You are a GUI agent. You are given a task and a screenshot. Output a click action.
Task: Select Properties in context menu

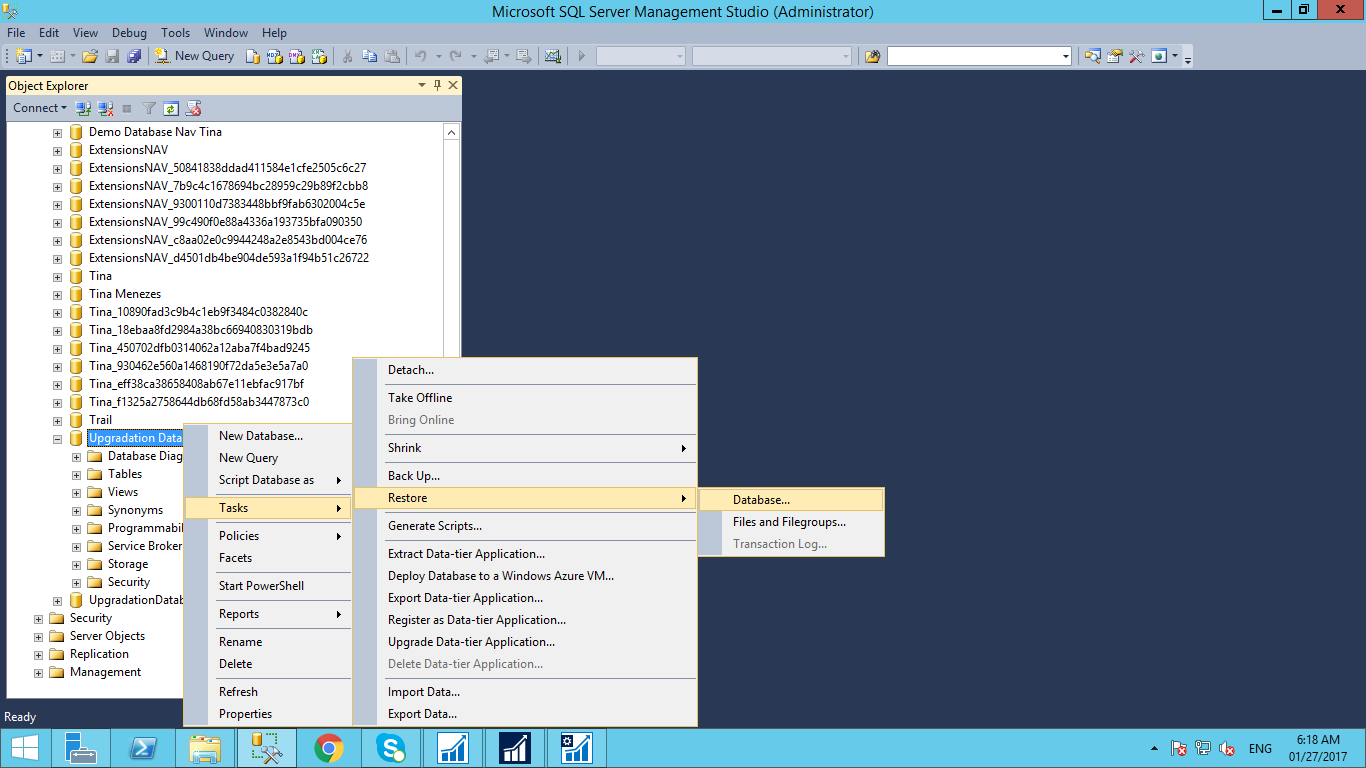[x=268, y=714]
